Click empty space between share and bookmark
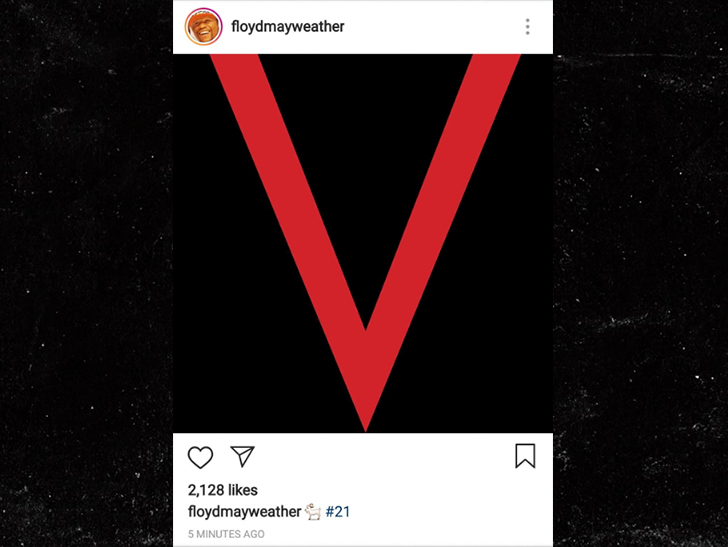Image resolution: width=728 pixels, height=547 pixels. (385, 456)
